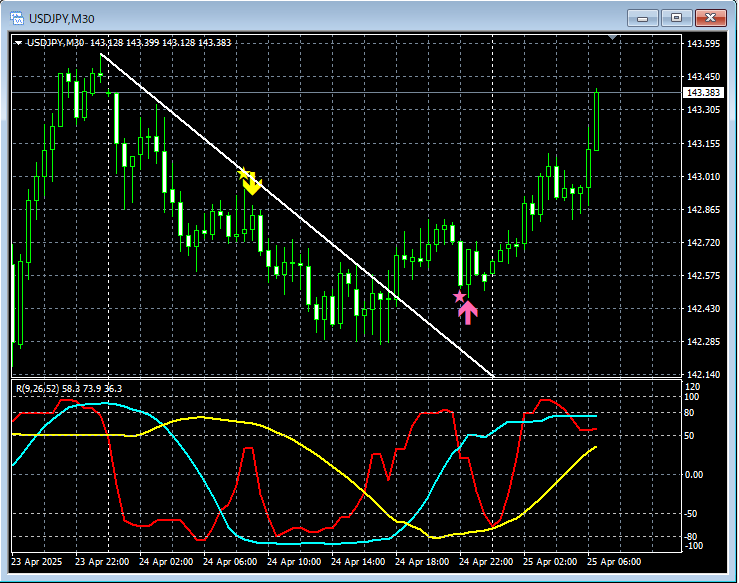Viewport: 739px width, 583px height.
Task: Close the USDJPY,M30 chart window
Action: point(710,18)
